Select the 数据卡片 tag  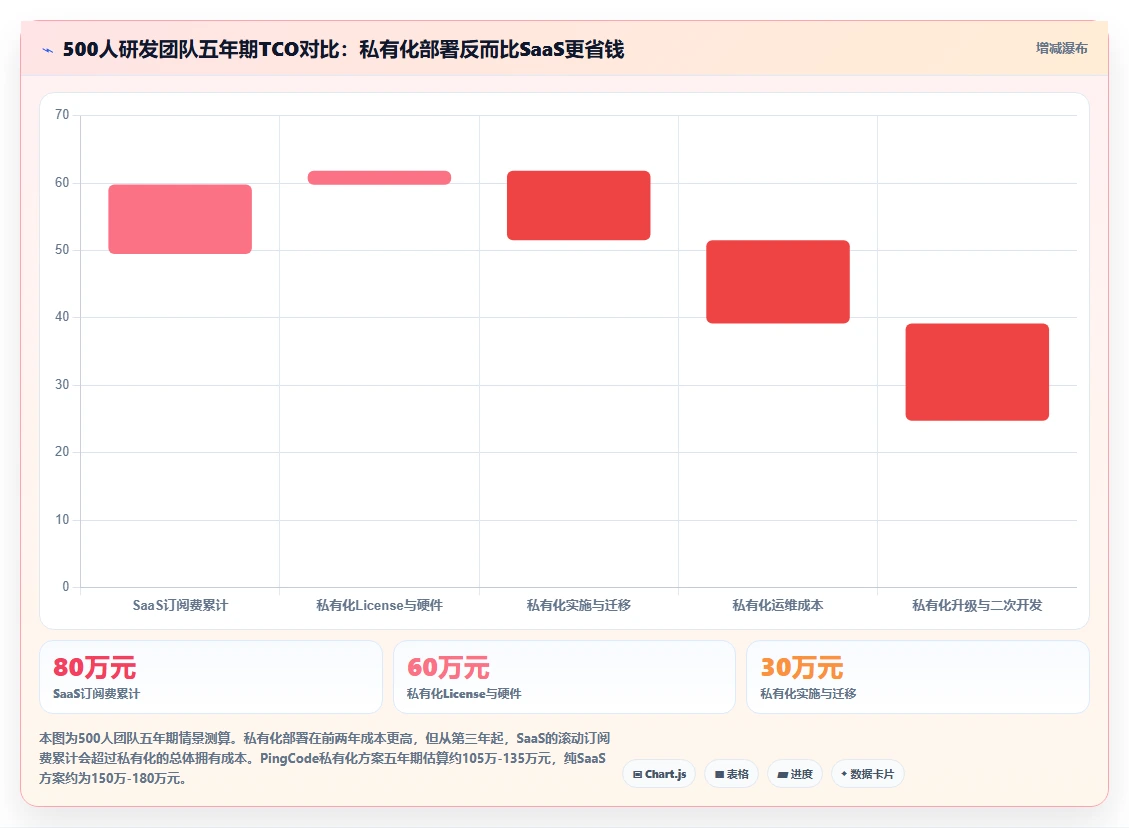point(868,774)
